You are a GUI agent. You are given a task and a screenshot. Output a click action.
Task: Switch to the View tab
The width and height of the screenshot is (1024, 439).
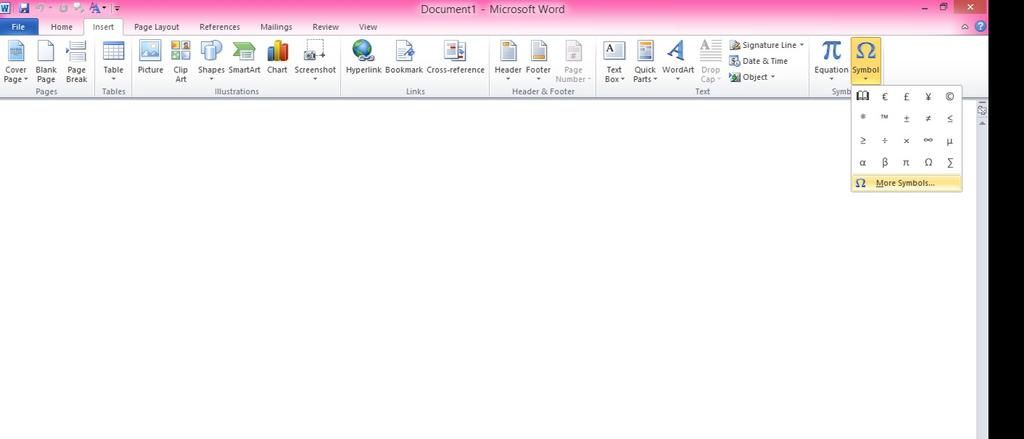click(x=368, y=27)
